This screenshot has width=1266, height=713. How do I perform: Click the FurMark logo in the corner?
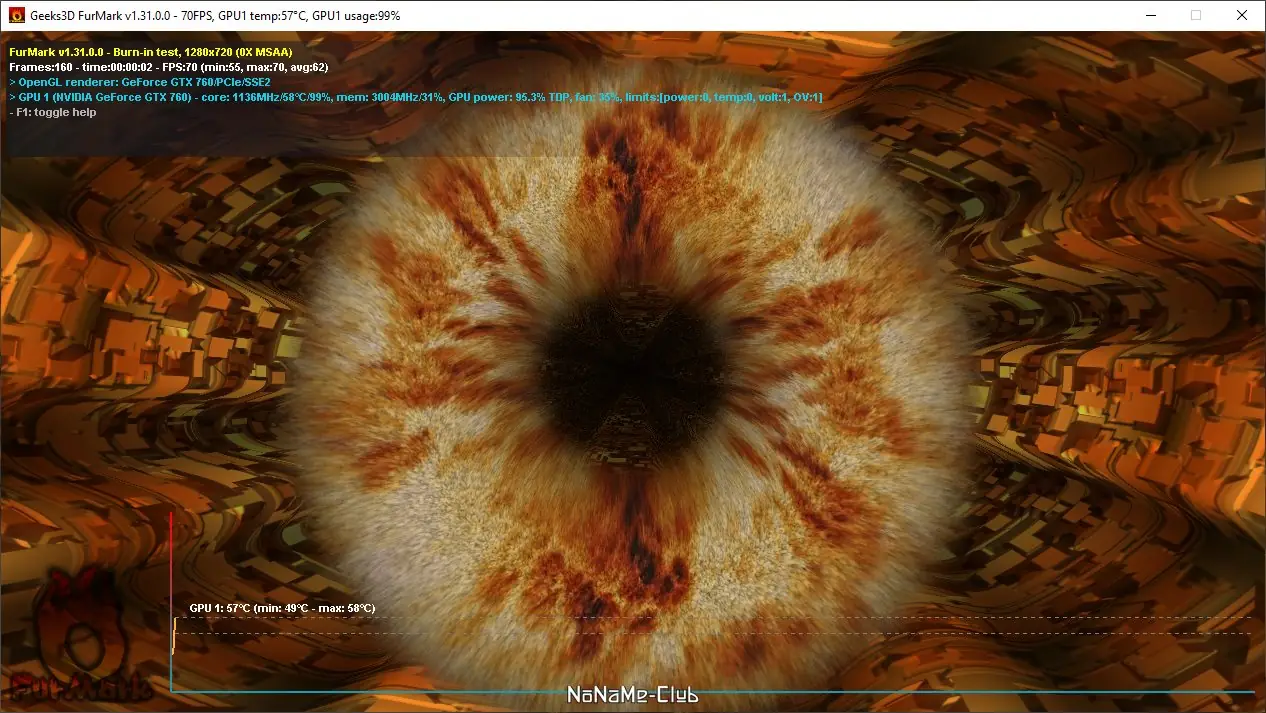[x=82, y=636]
